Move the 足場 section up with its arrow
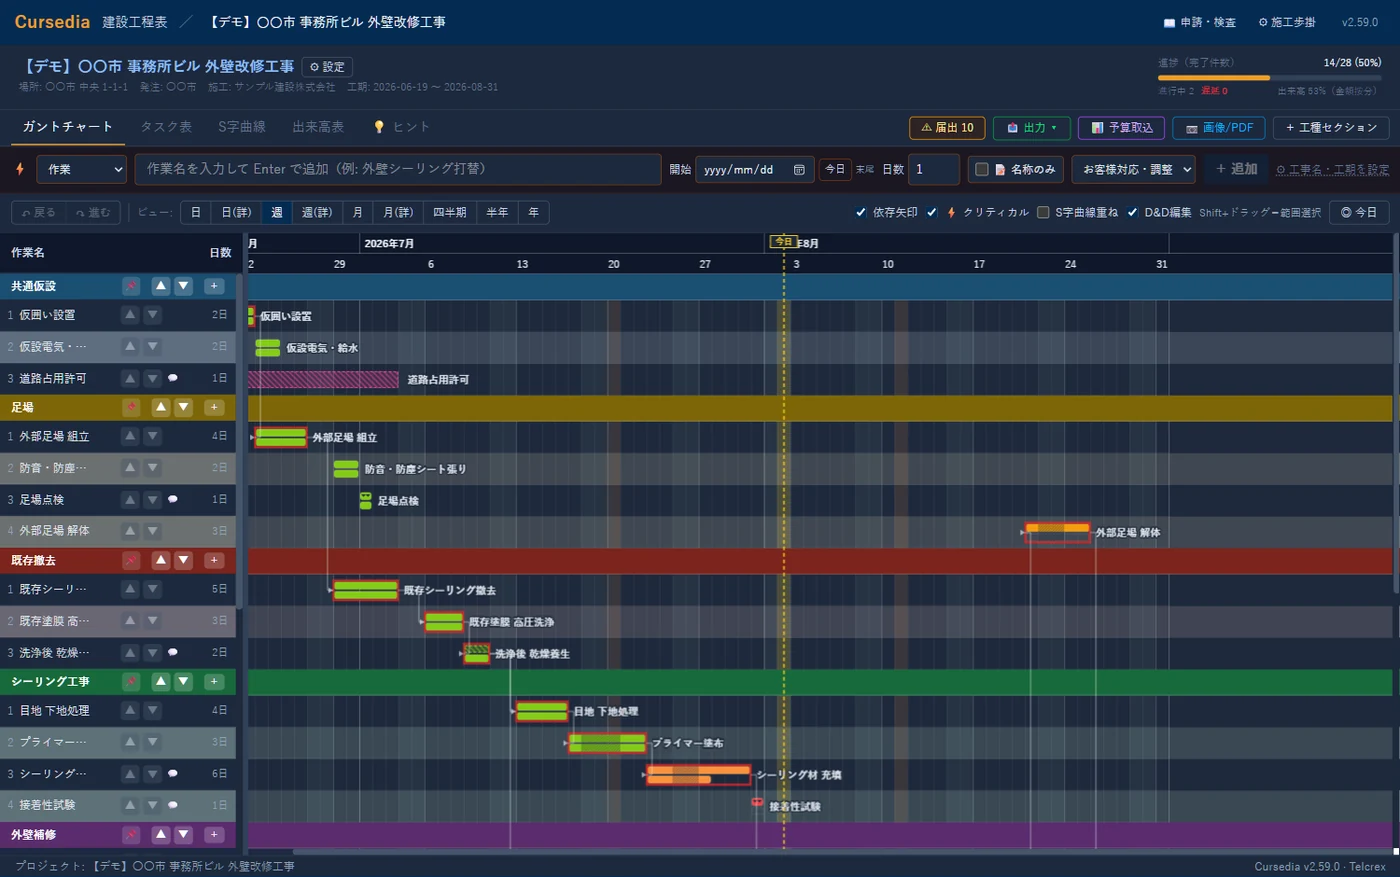 160,407
